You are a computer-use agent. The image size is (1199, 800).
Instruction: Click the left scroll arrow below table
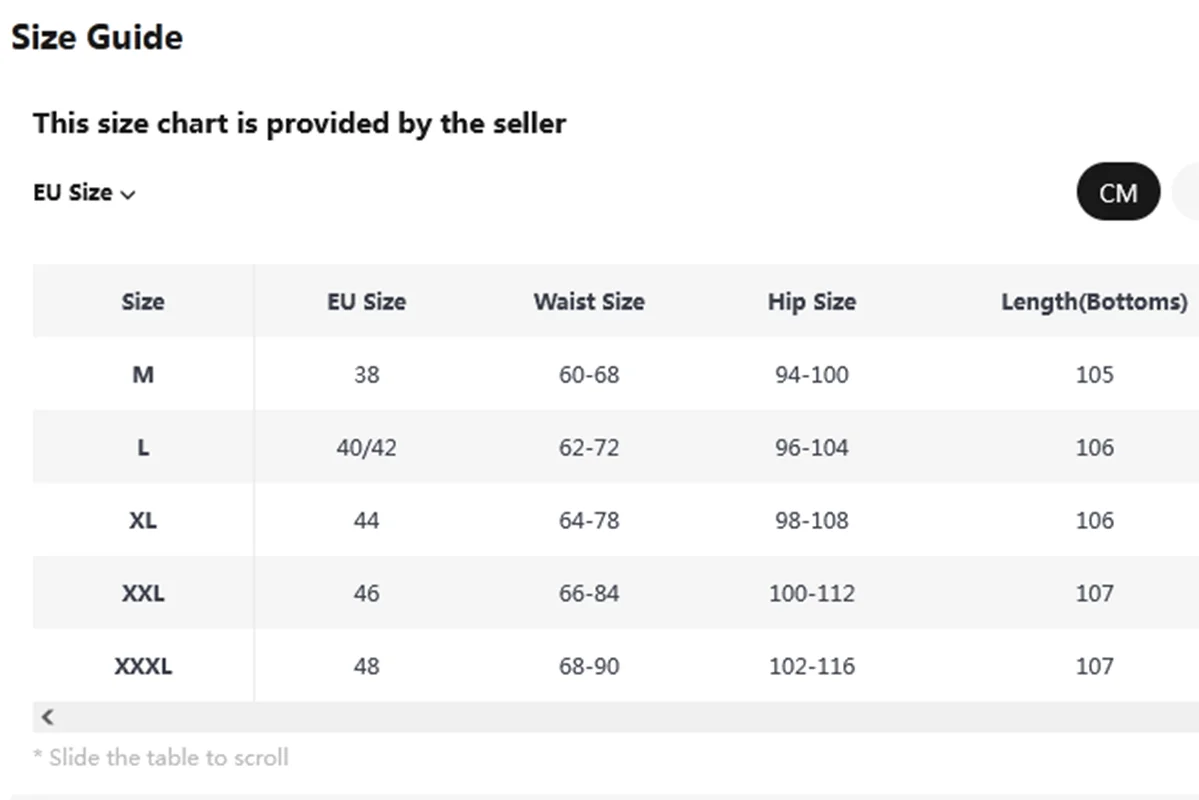47,717
